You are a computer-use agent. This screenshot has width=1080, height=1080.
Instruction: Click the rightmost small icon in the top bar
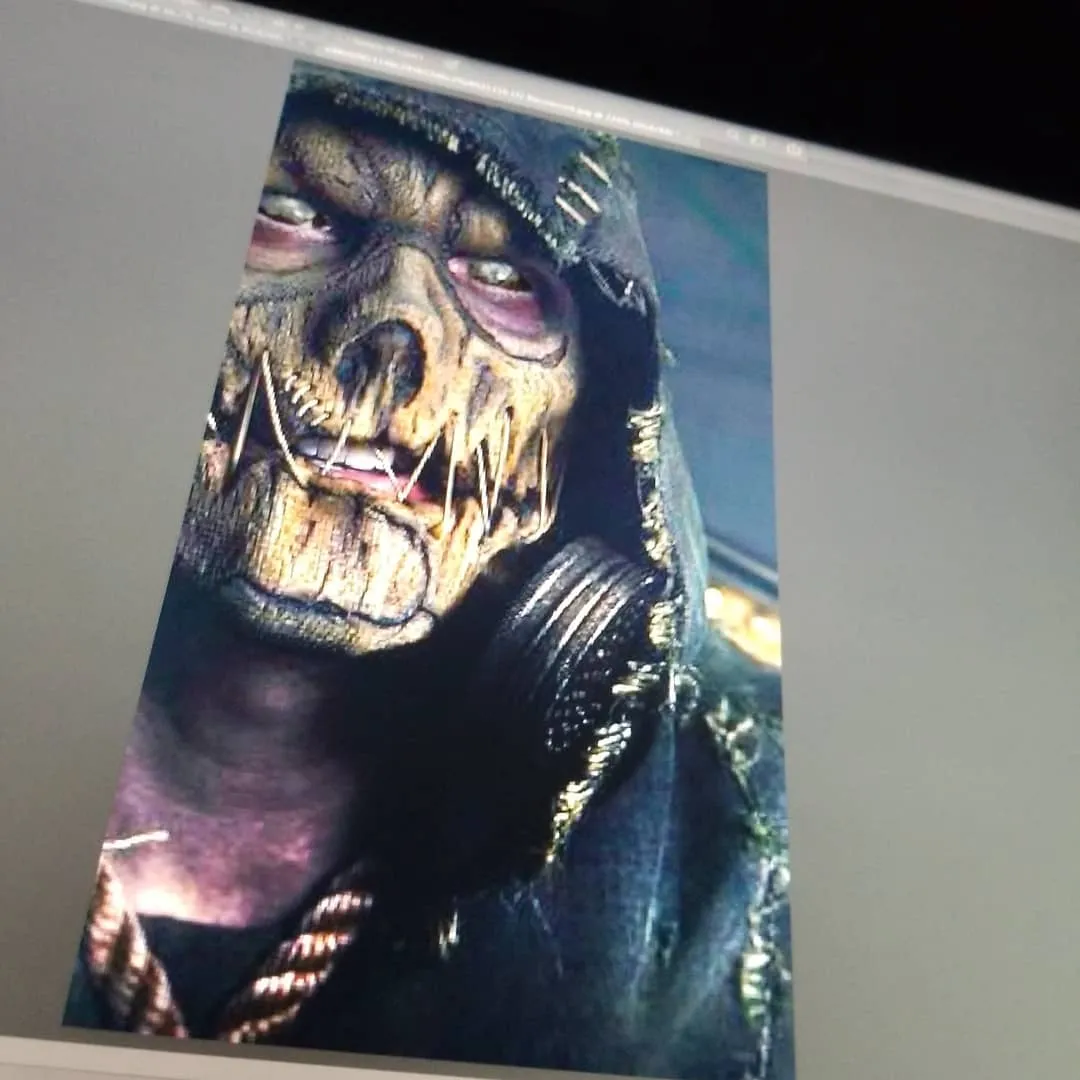point(795,150)
